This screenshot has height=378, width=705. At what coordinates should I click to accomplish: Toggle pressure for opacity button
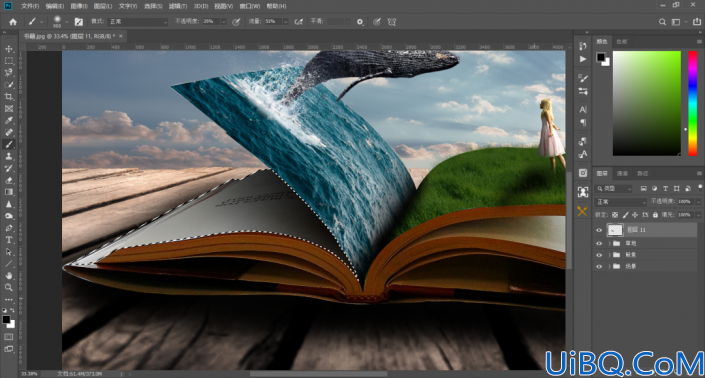(236, 22)
